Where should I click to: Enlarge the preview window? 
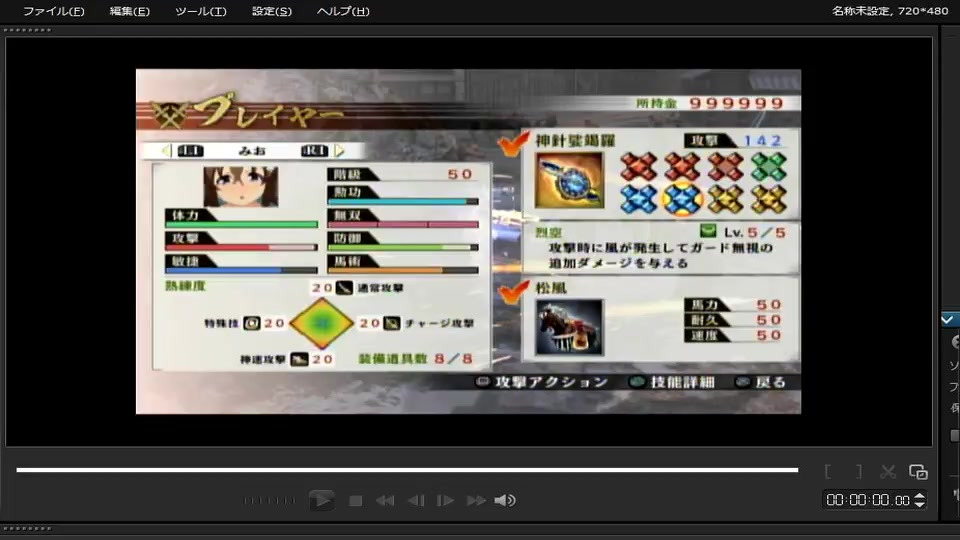click(x=918, y=471)
